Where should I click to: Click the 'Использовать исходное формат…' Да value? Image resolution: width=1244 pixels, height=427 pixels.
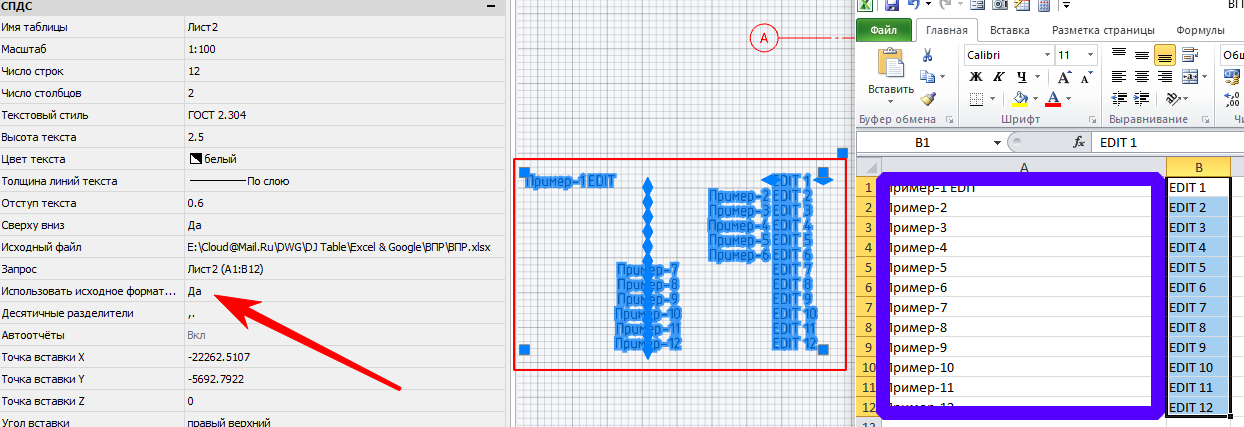196,291
